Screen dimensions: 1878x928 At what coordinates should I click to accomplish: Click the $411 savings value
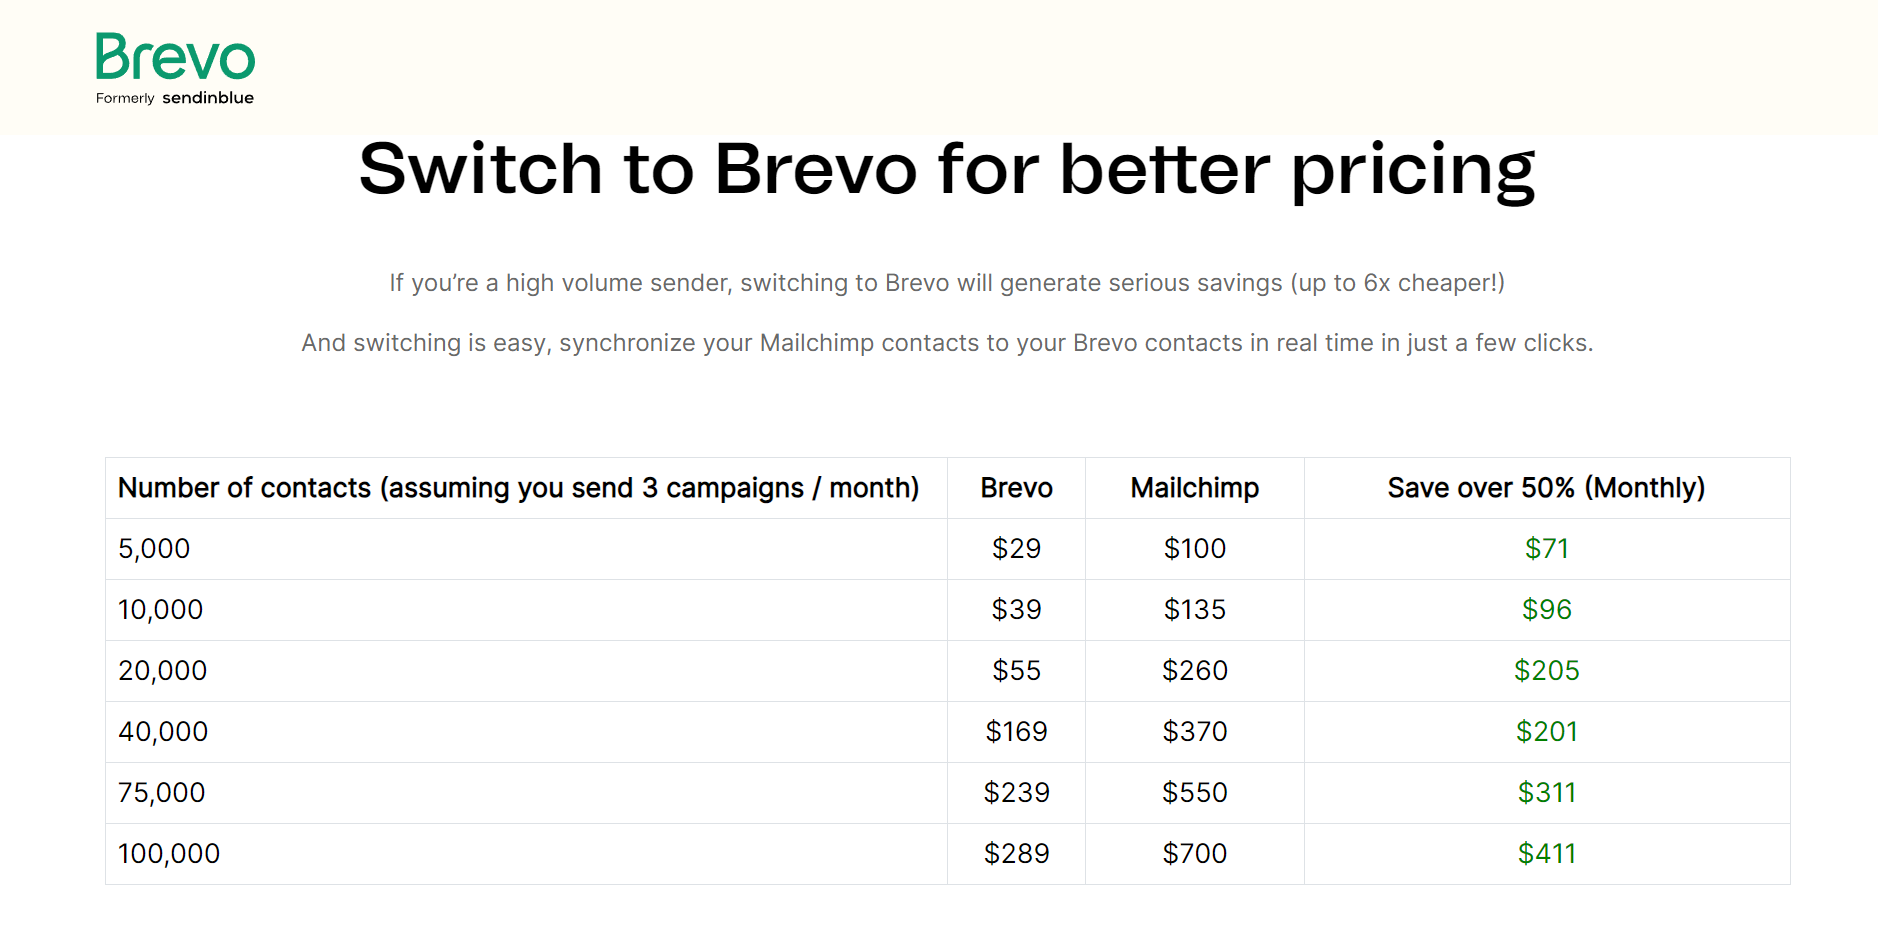(x=1546, y=854)
